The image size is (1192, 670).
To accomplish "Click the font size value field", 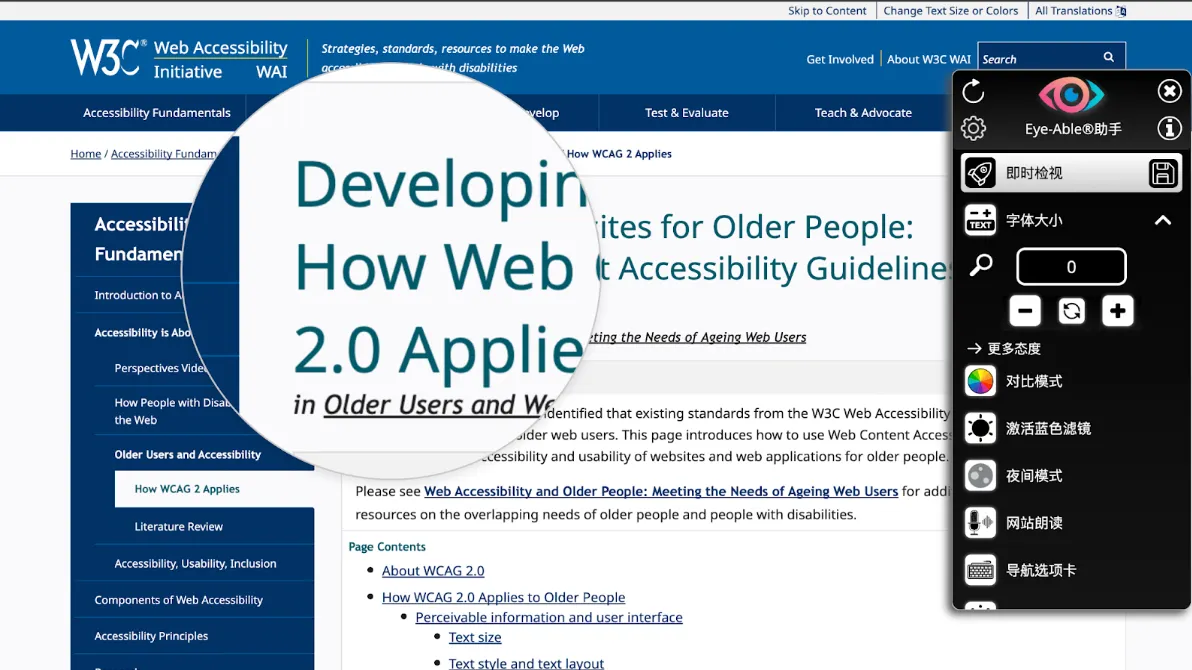I will tap(1071, 267).
